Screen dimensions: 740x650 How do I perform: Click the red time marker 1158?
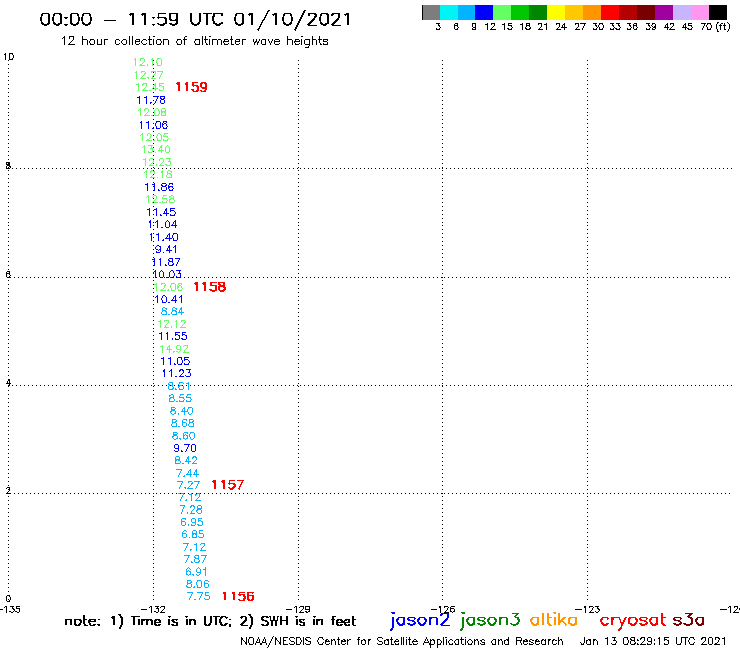coord(210,287)
